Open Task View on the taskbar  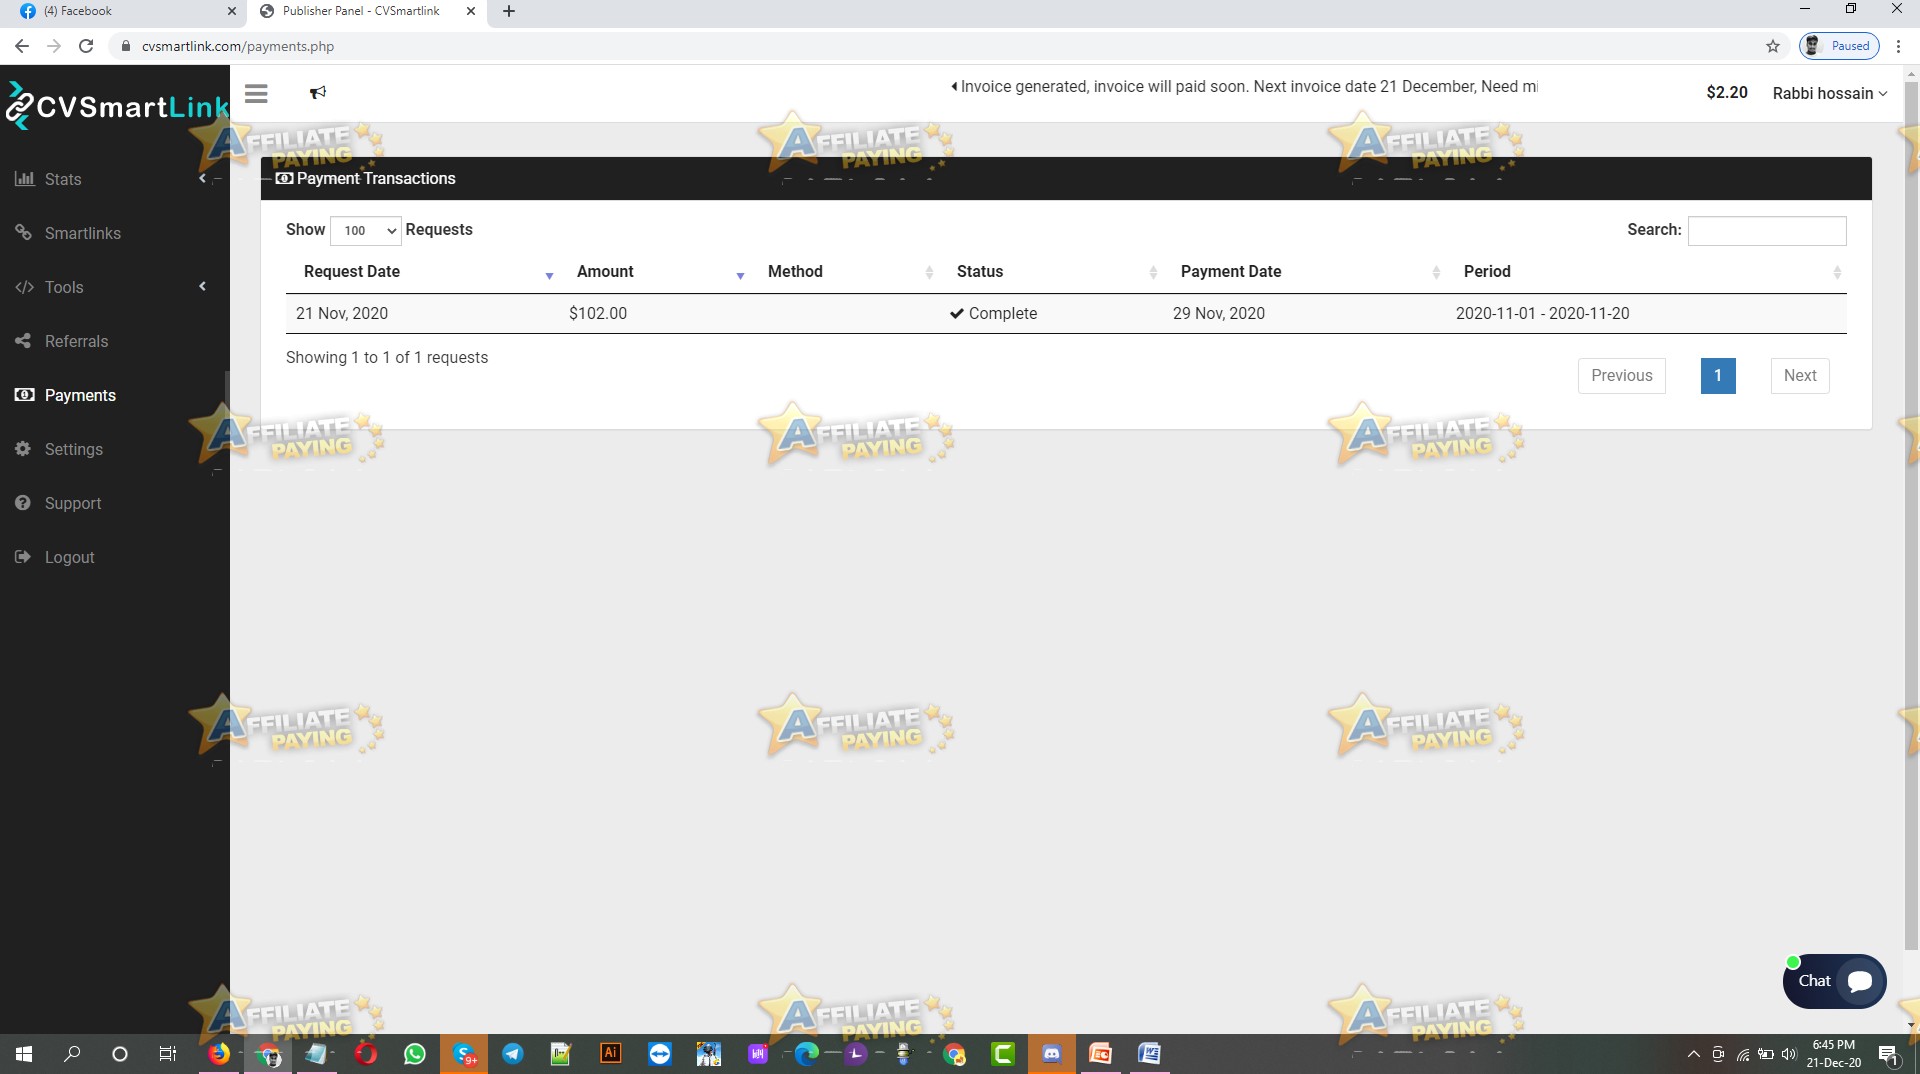pos(168,1054)
